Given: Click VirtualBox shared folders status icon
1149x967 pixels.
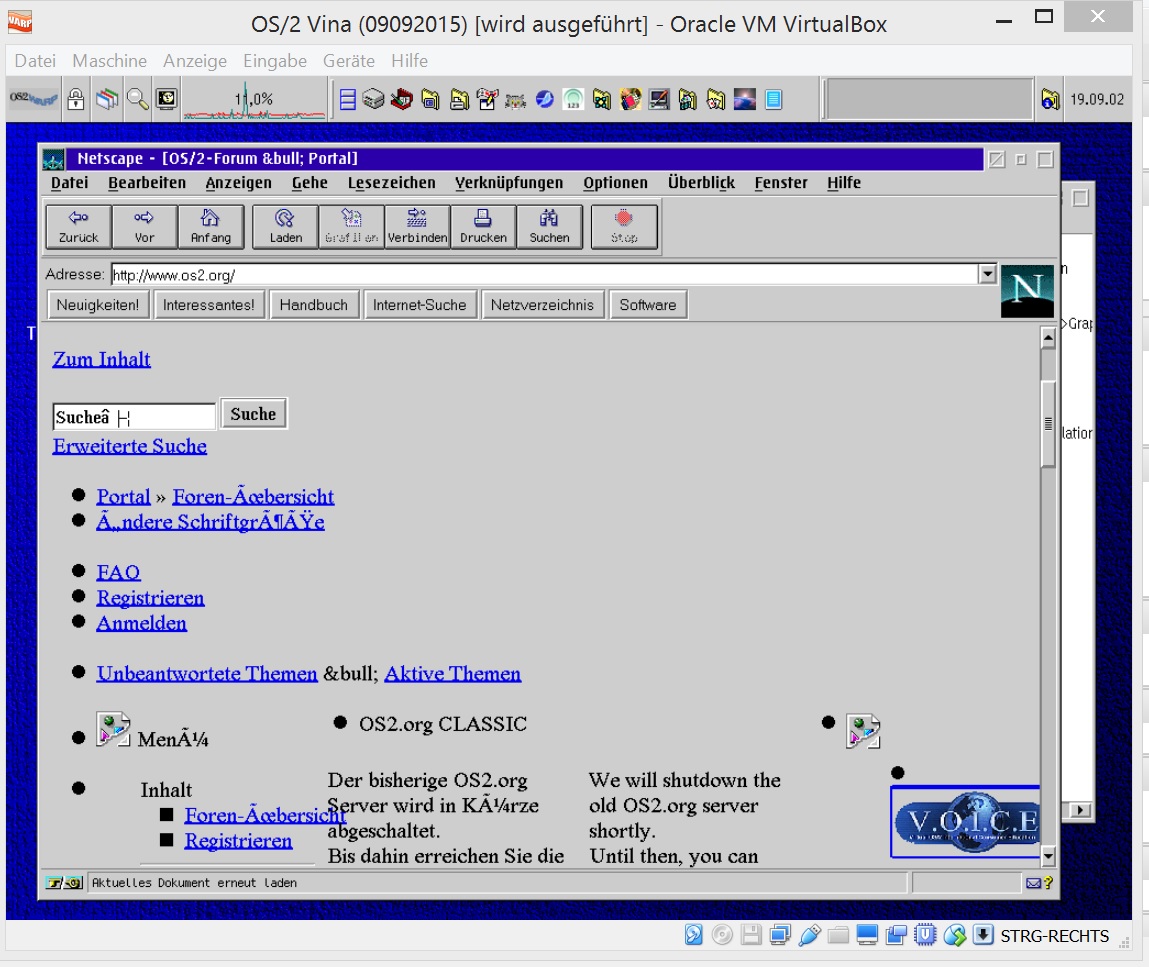Looking at the screenshot, I should (x=838, y=935).
